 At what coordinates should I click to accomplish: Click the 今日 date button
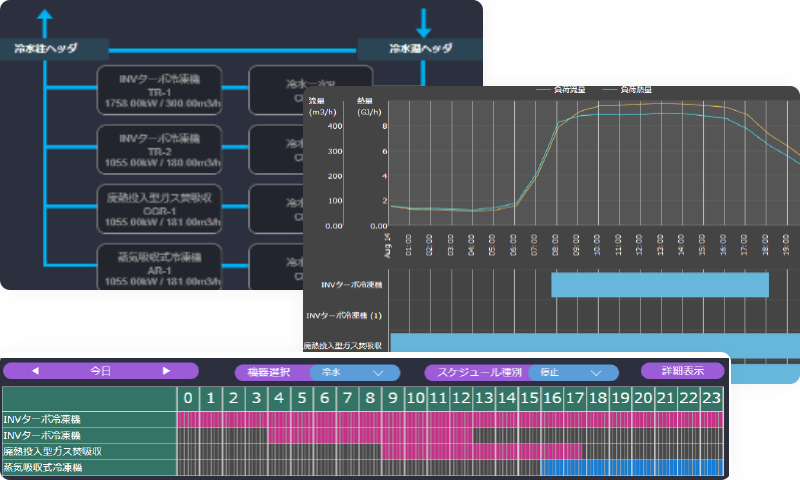pos(101,371)
